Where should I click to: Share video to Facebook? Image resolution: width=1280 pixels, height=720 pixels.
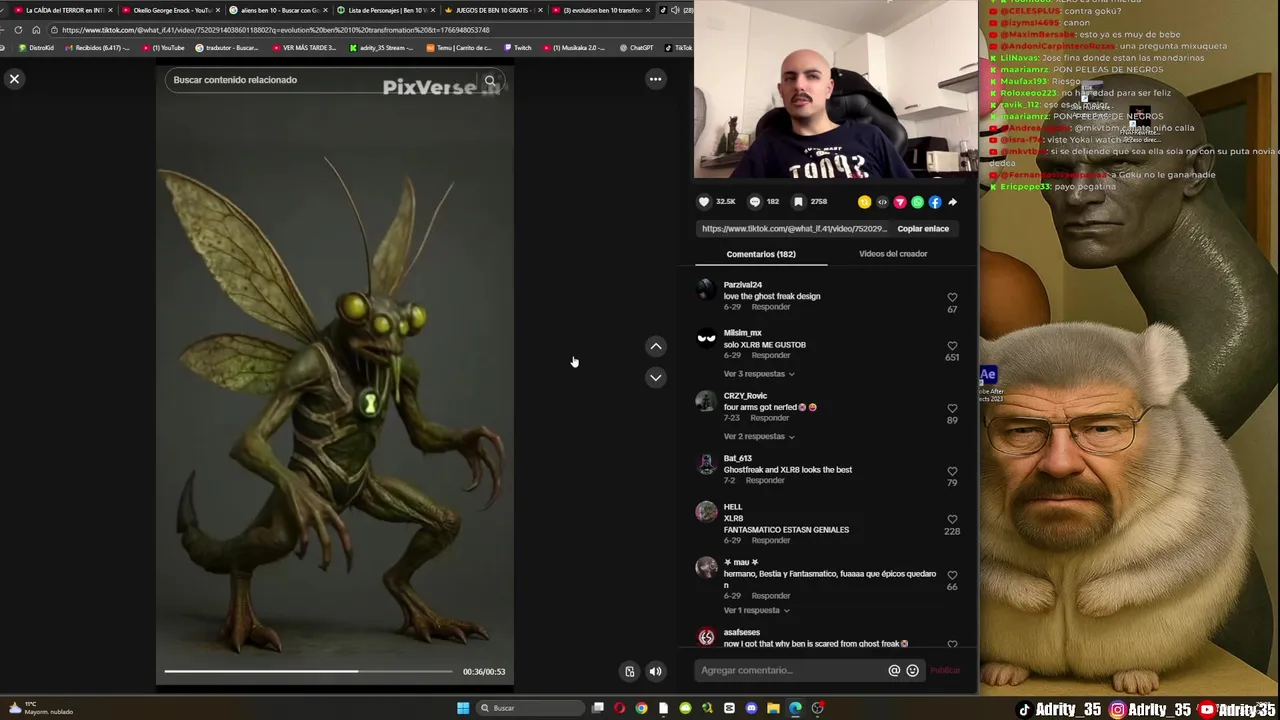tap(935, 202)
